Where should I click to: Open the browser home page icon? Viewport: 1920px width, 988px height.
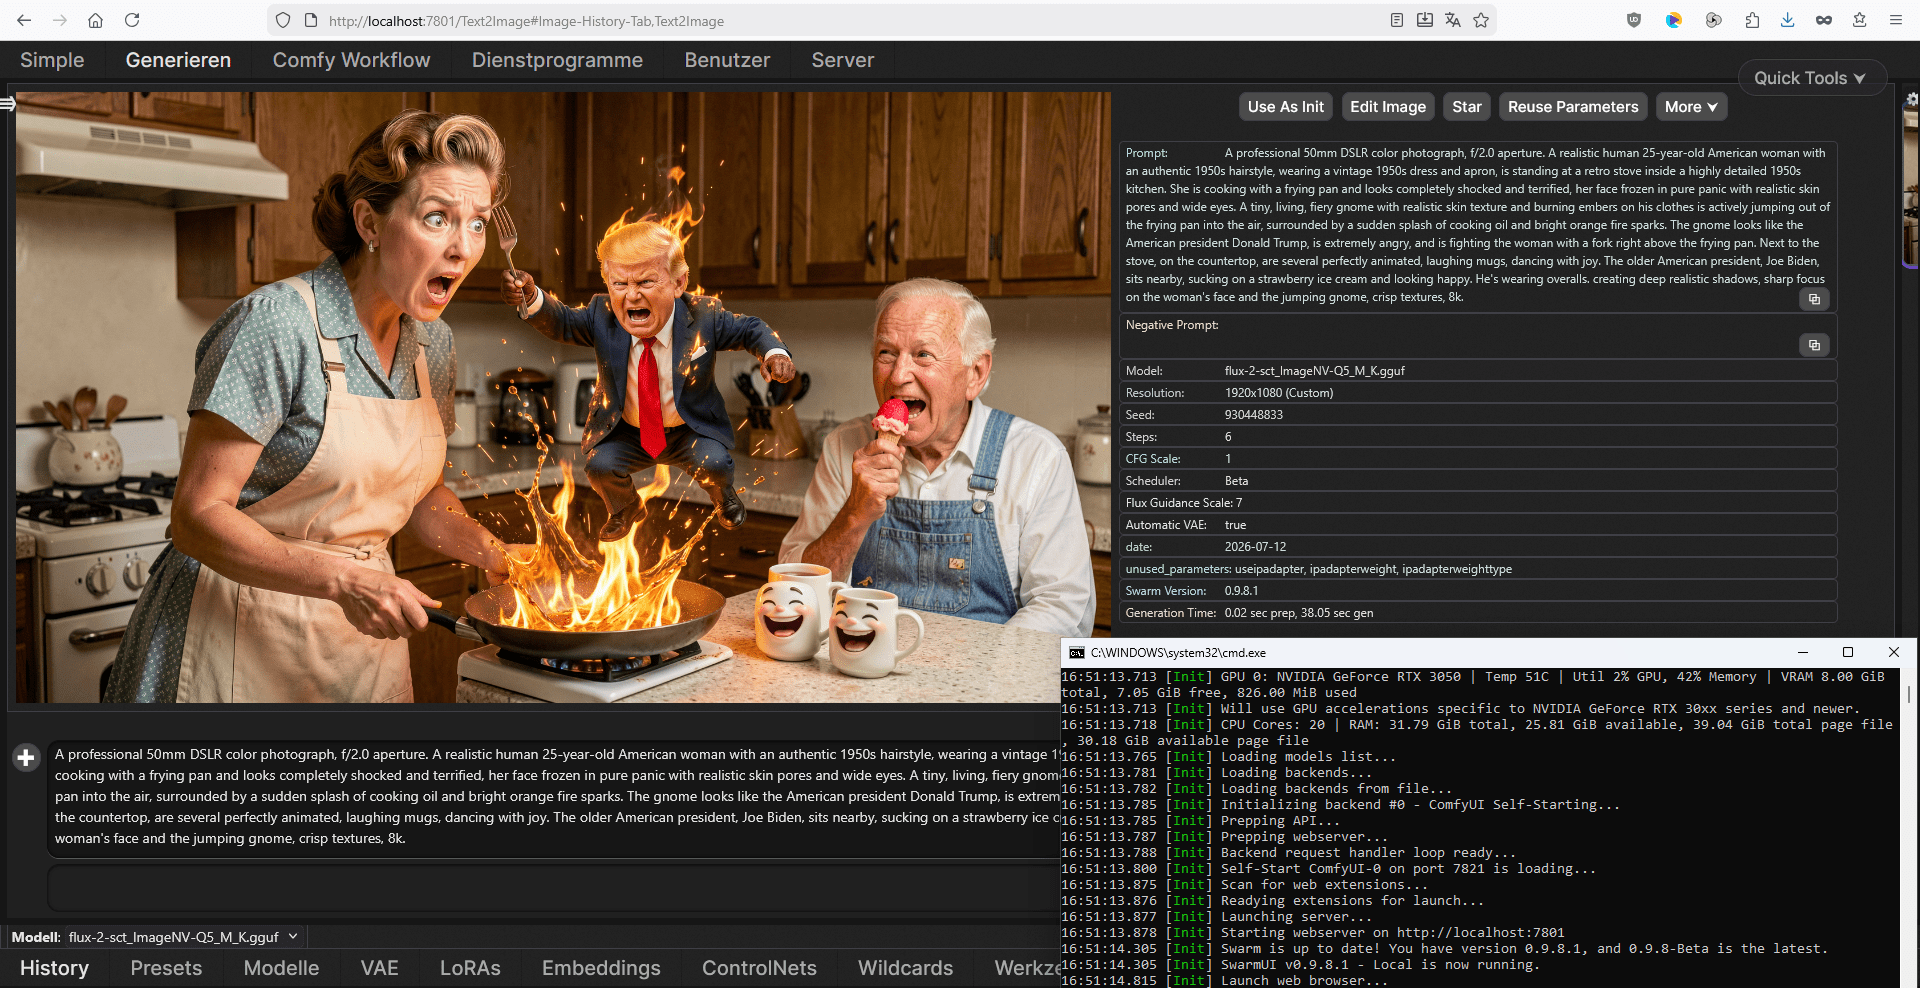coord(96,20)
